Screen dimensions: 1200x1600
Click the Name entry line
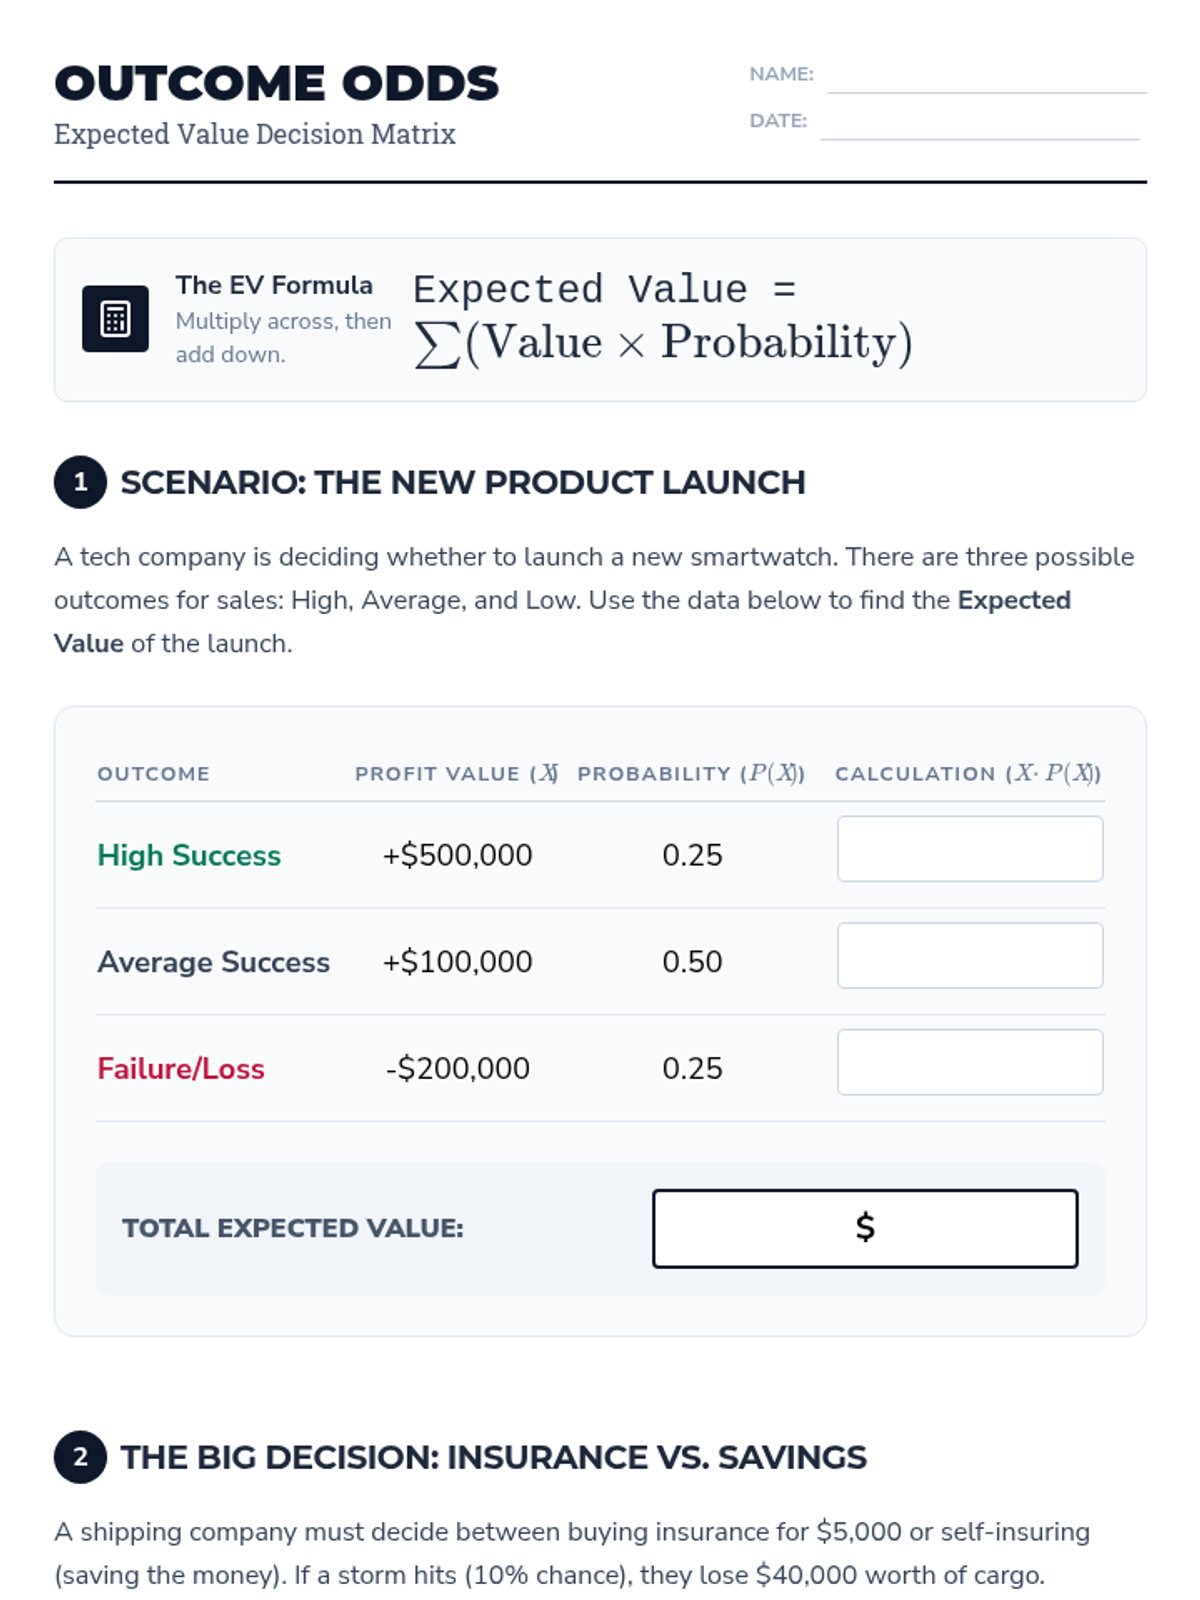[x=986, y=78]
